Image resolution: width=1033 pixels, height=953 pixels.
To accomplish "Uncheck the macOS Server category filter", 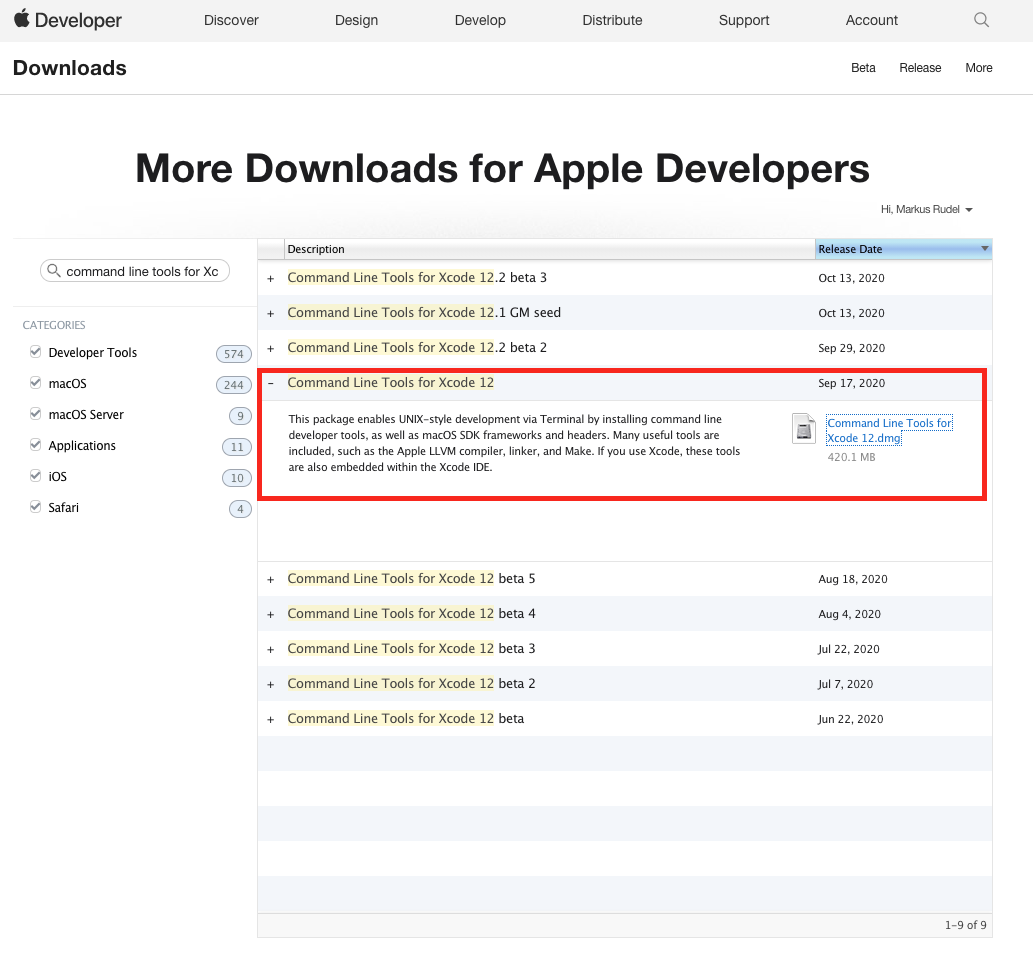I will [x=35, y=414].
